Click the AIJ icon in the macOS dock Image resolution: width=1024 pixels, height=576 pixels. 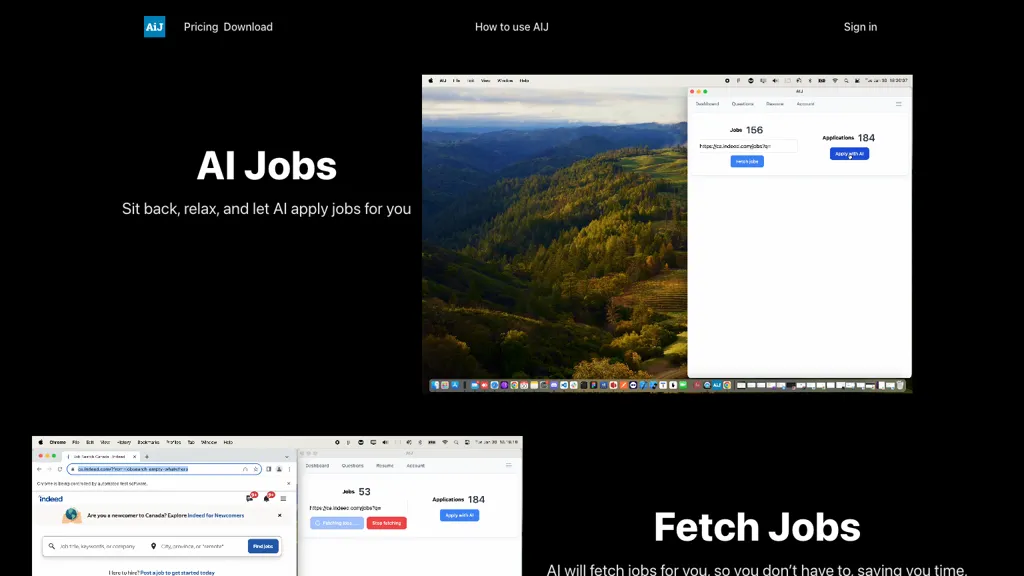coord(717,384)
